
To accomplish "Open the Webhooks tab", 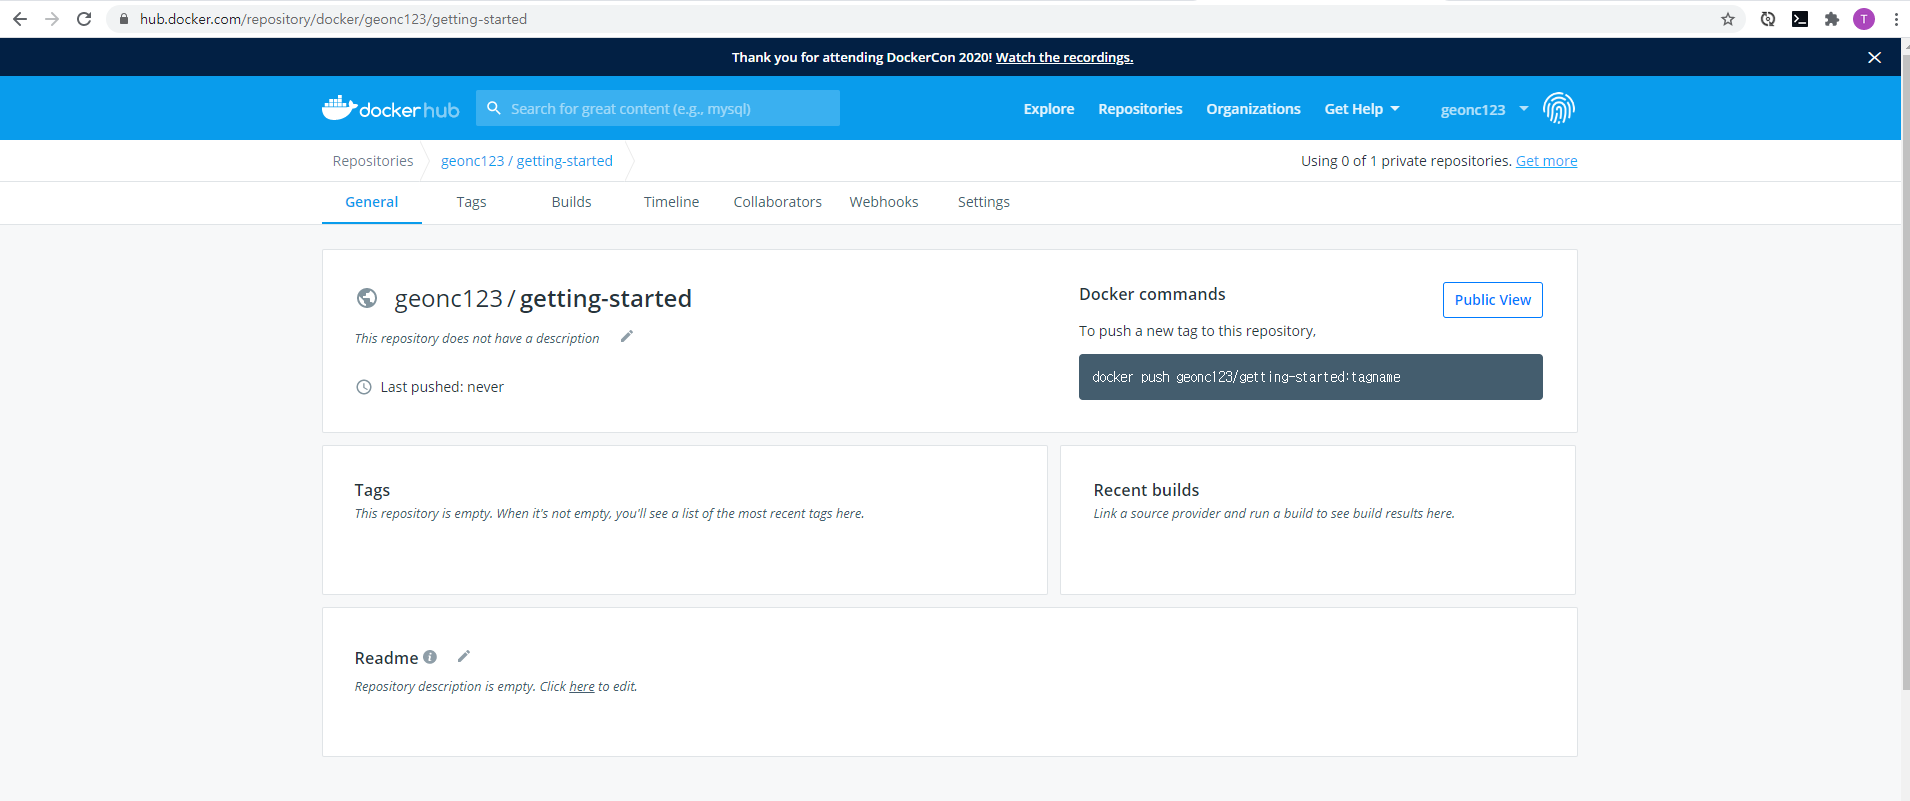I will [884, 202].
